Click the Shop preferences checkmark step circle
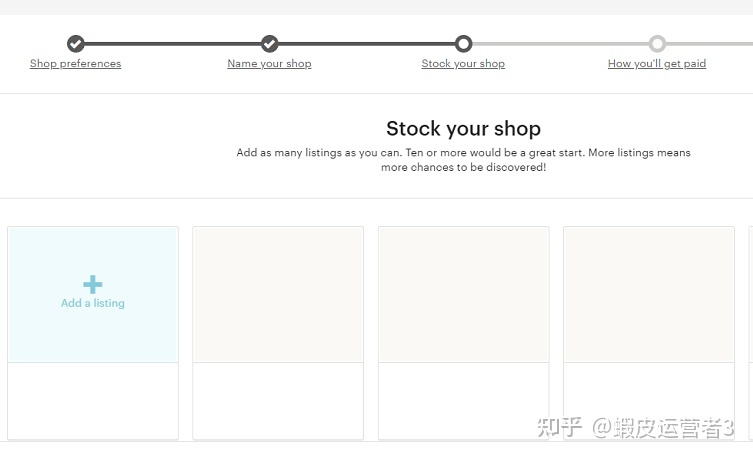 [x=75, y=44]
